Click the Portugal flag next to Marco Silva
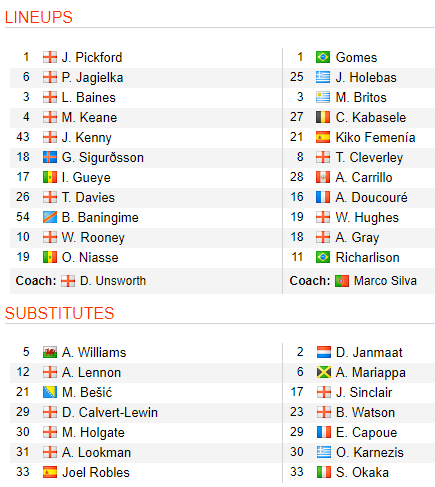435x487 pixels. point(342,281)
